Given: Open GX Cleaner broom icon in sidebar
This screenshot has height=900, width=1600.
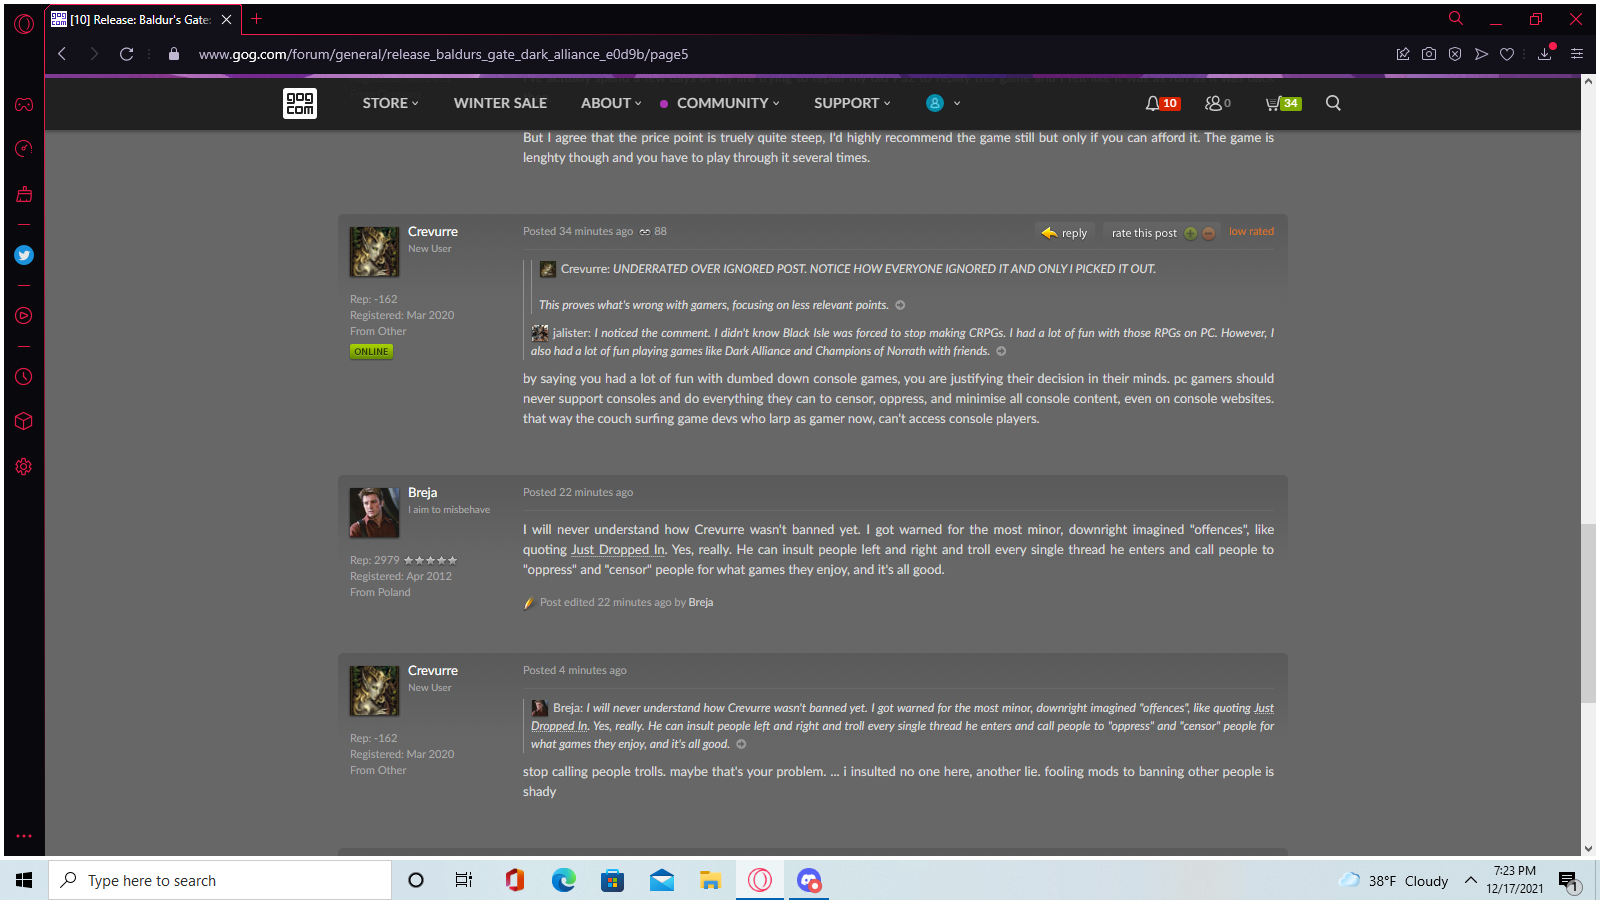Looking at the screenshot, I should tap(24, 194).
